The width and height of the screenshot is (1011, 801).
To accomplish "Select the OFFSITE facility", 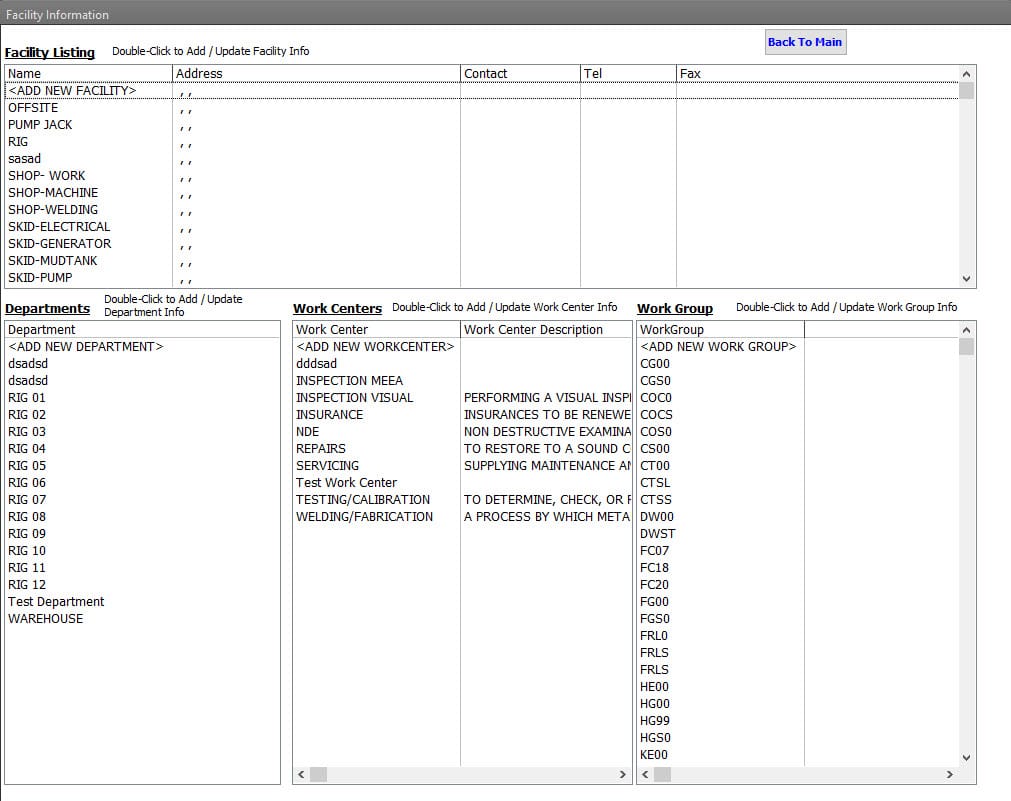I will pyautogui.click(x=482, y=108).
